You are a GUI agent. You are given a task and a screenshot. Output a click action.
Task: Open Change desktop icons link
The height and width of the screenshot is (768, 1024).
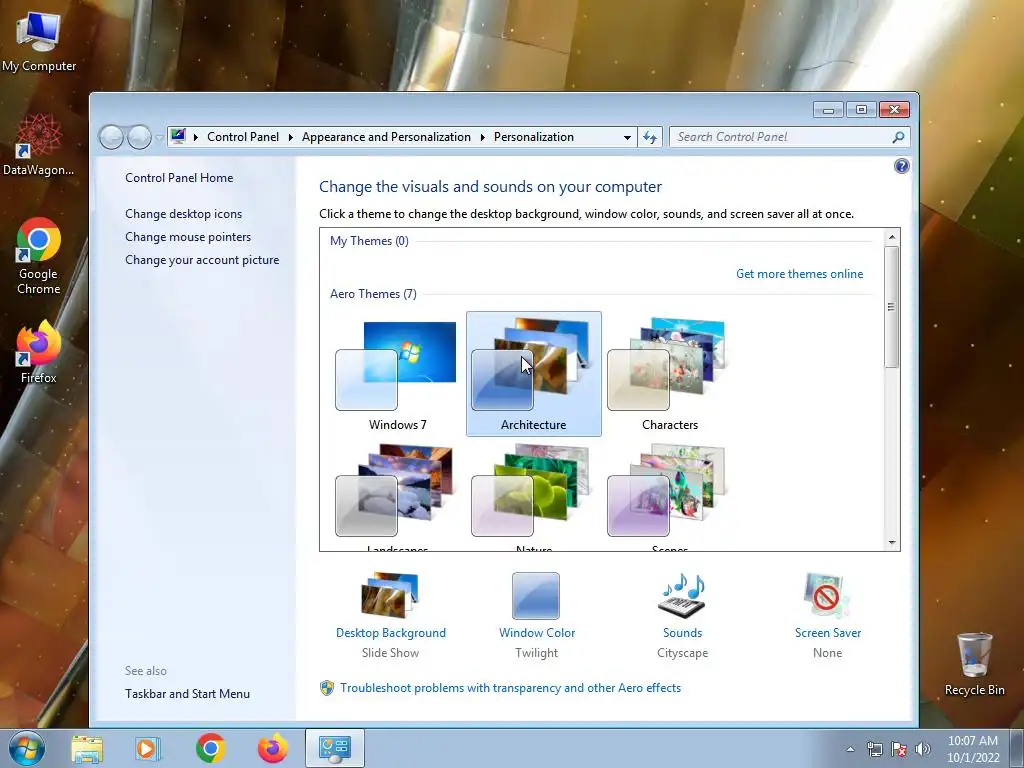pyautogui.click(x=184, y=214)
